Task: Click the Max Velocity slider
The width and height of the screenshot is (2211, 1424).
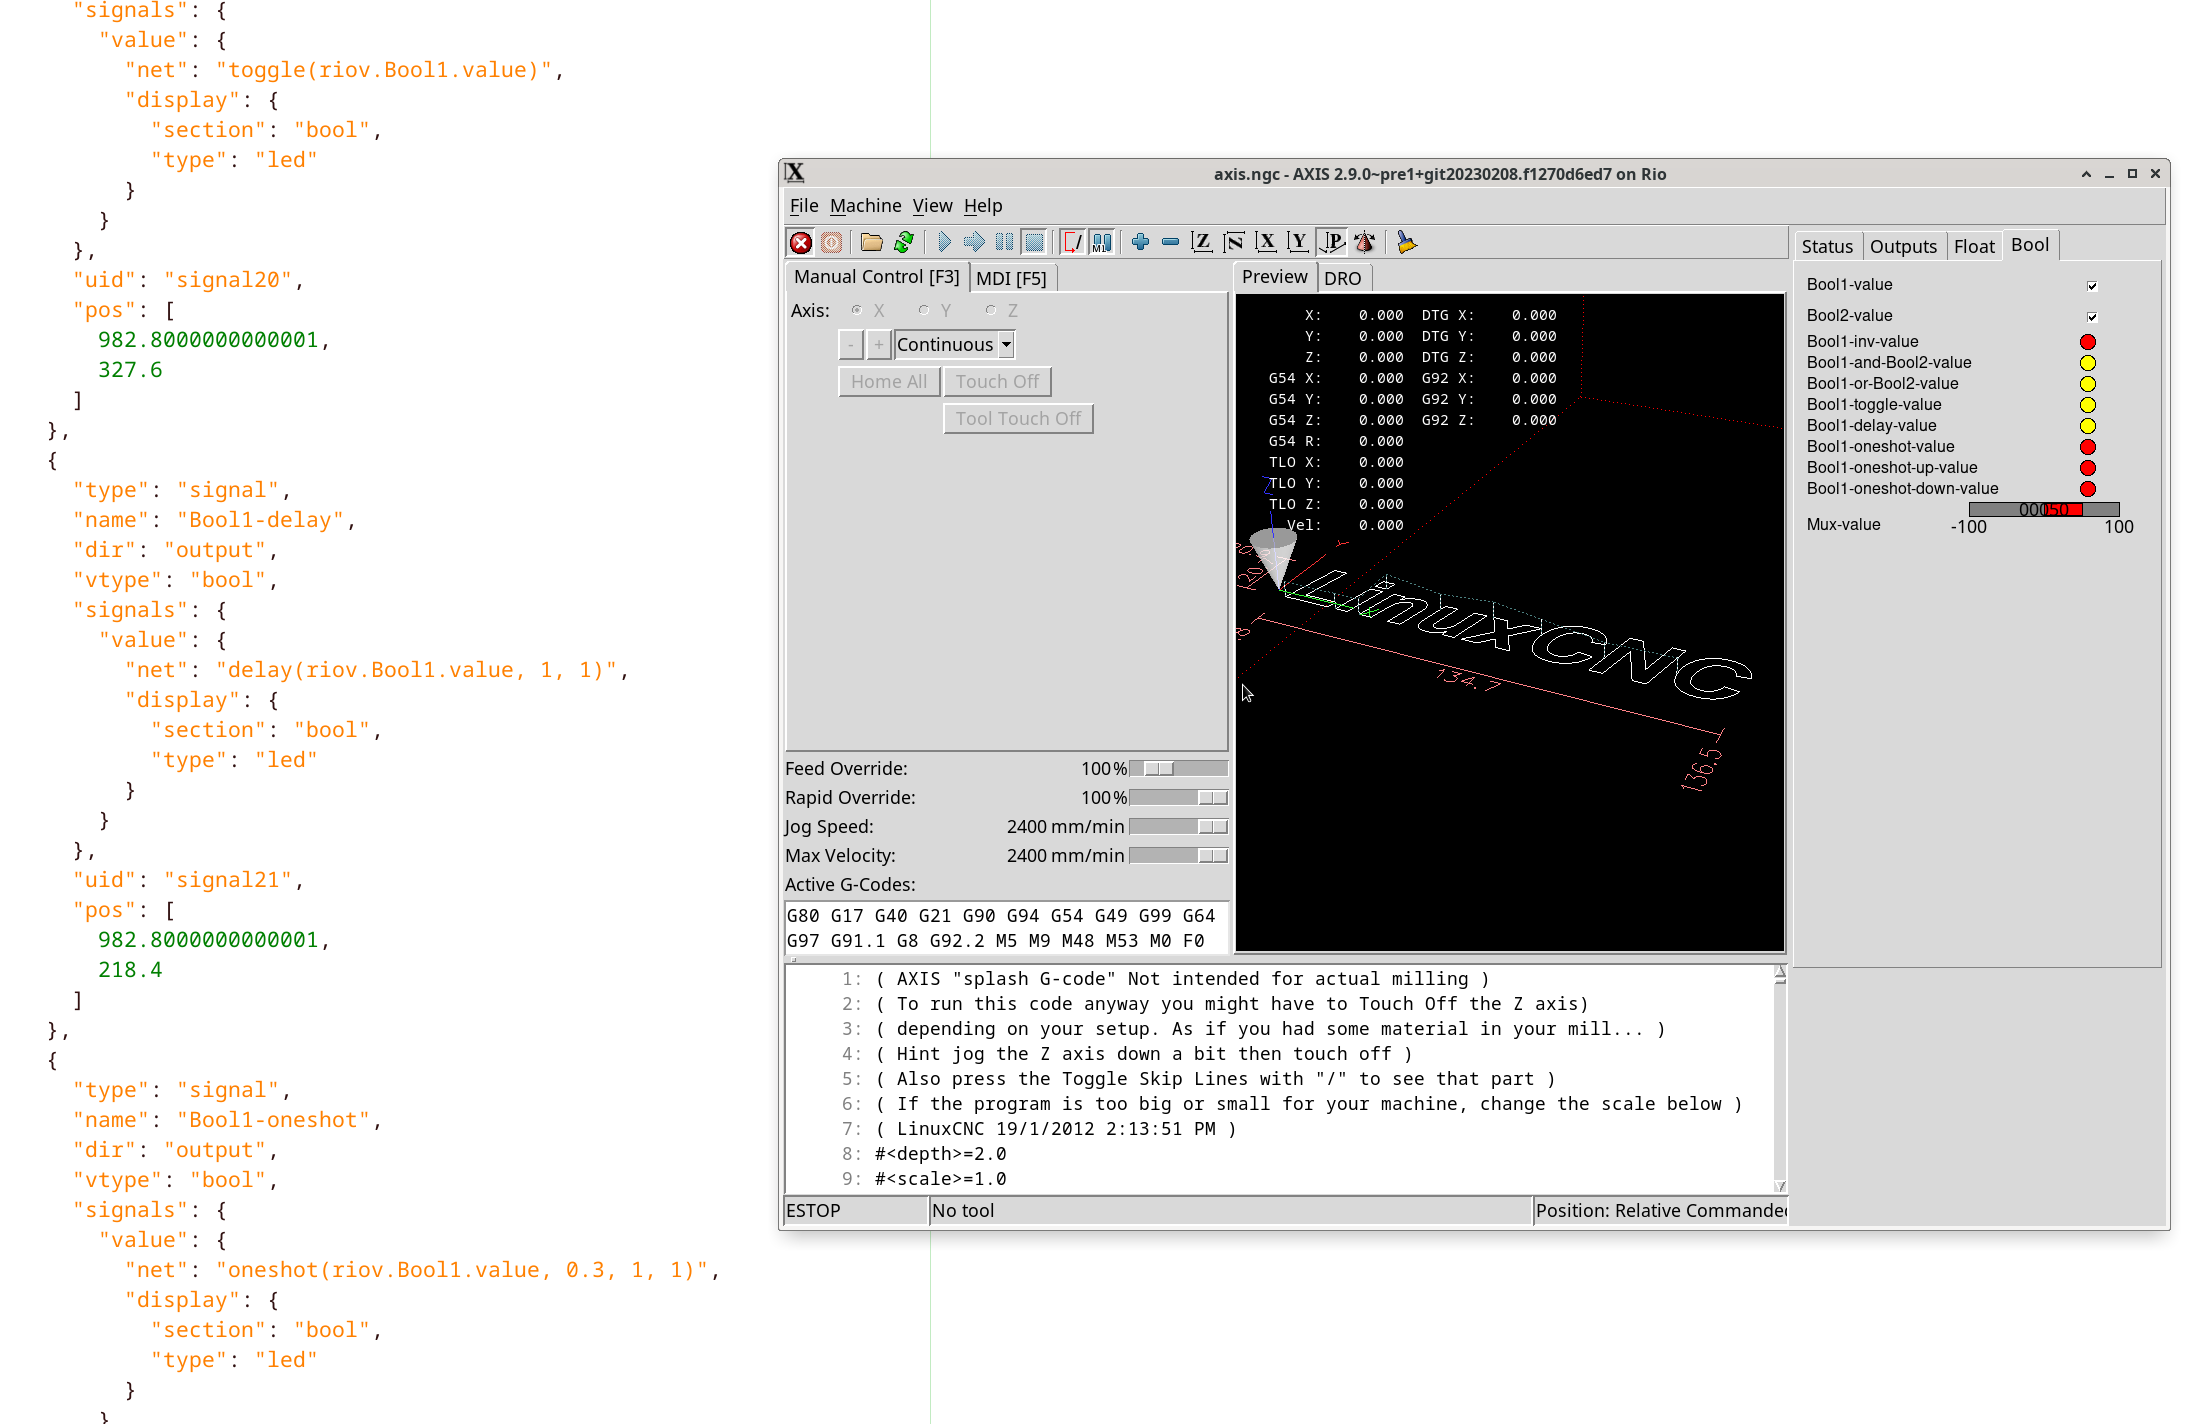Action: click(x=1178, y=855)
